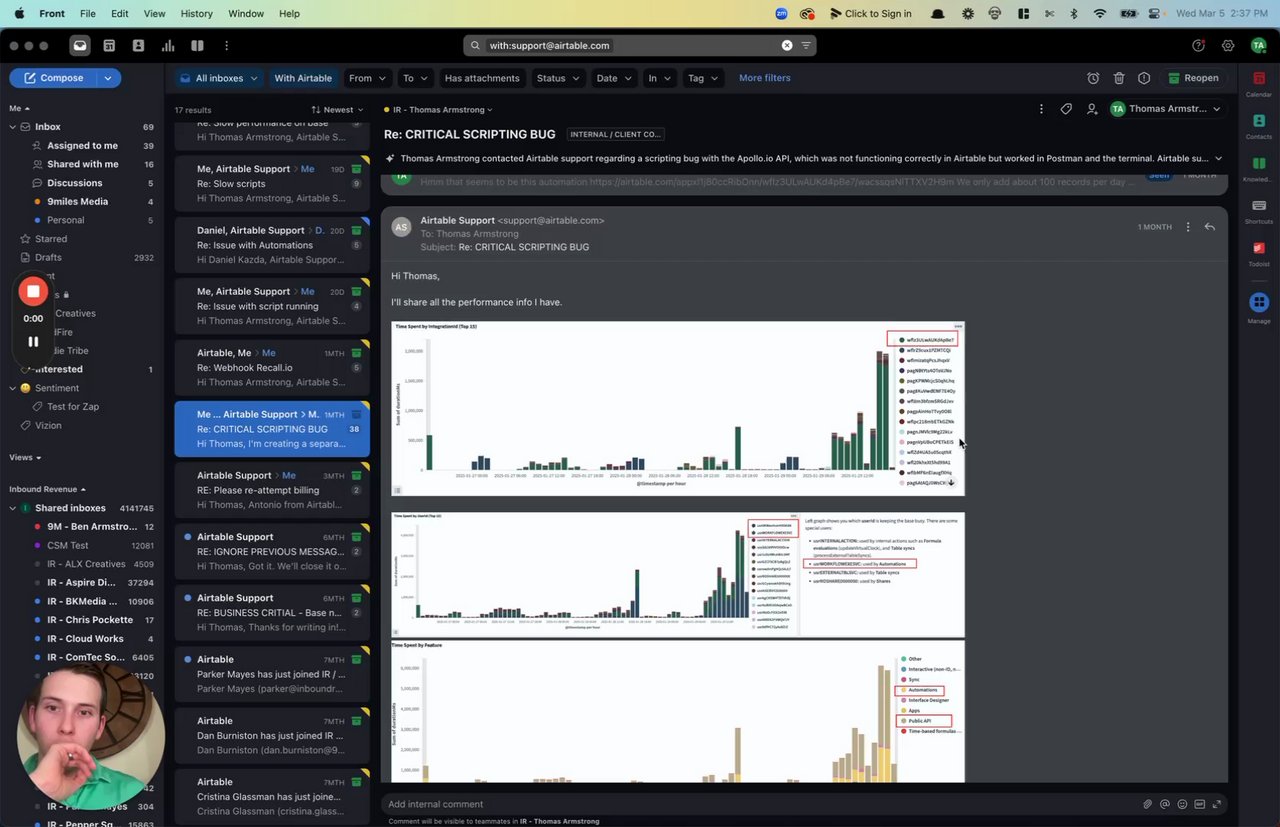Open the Window menu
Viewport: 1280px width, 827px height.
coord(246,14)
